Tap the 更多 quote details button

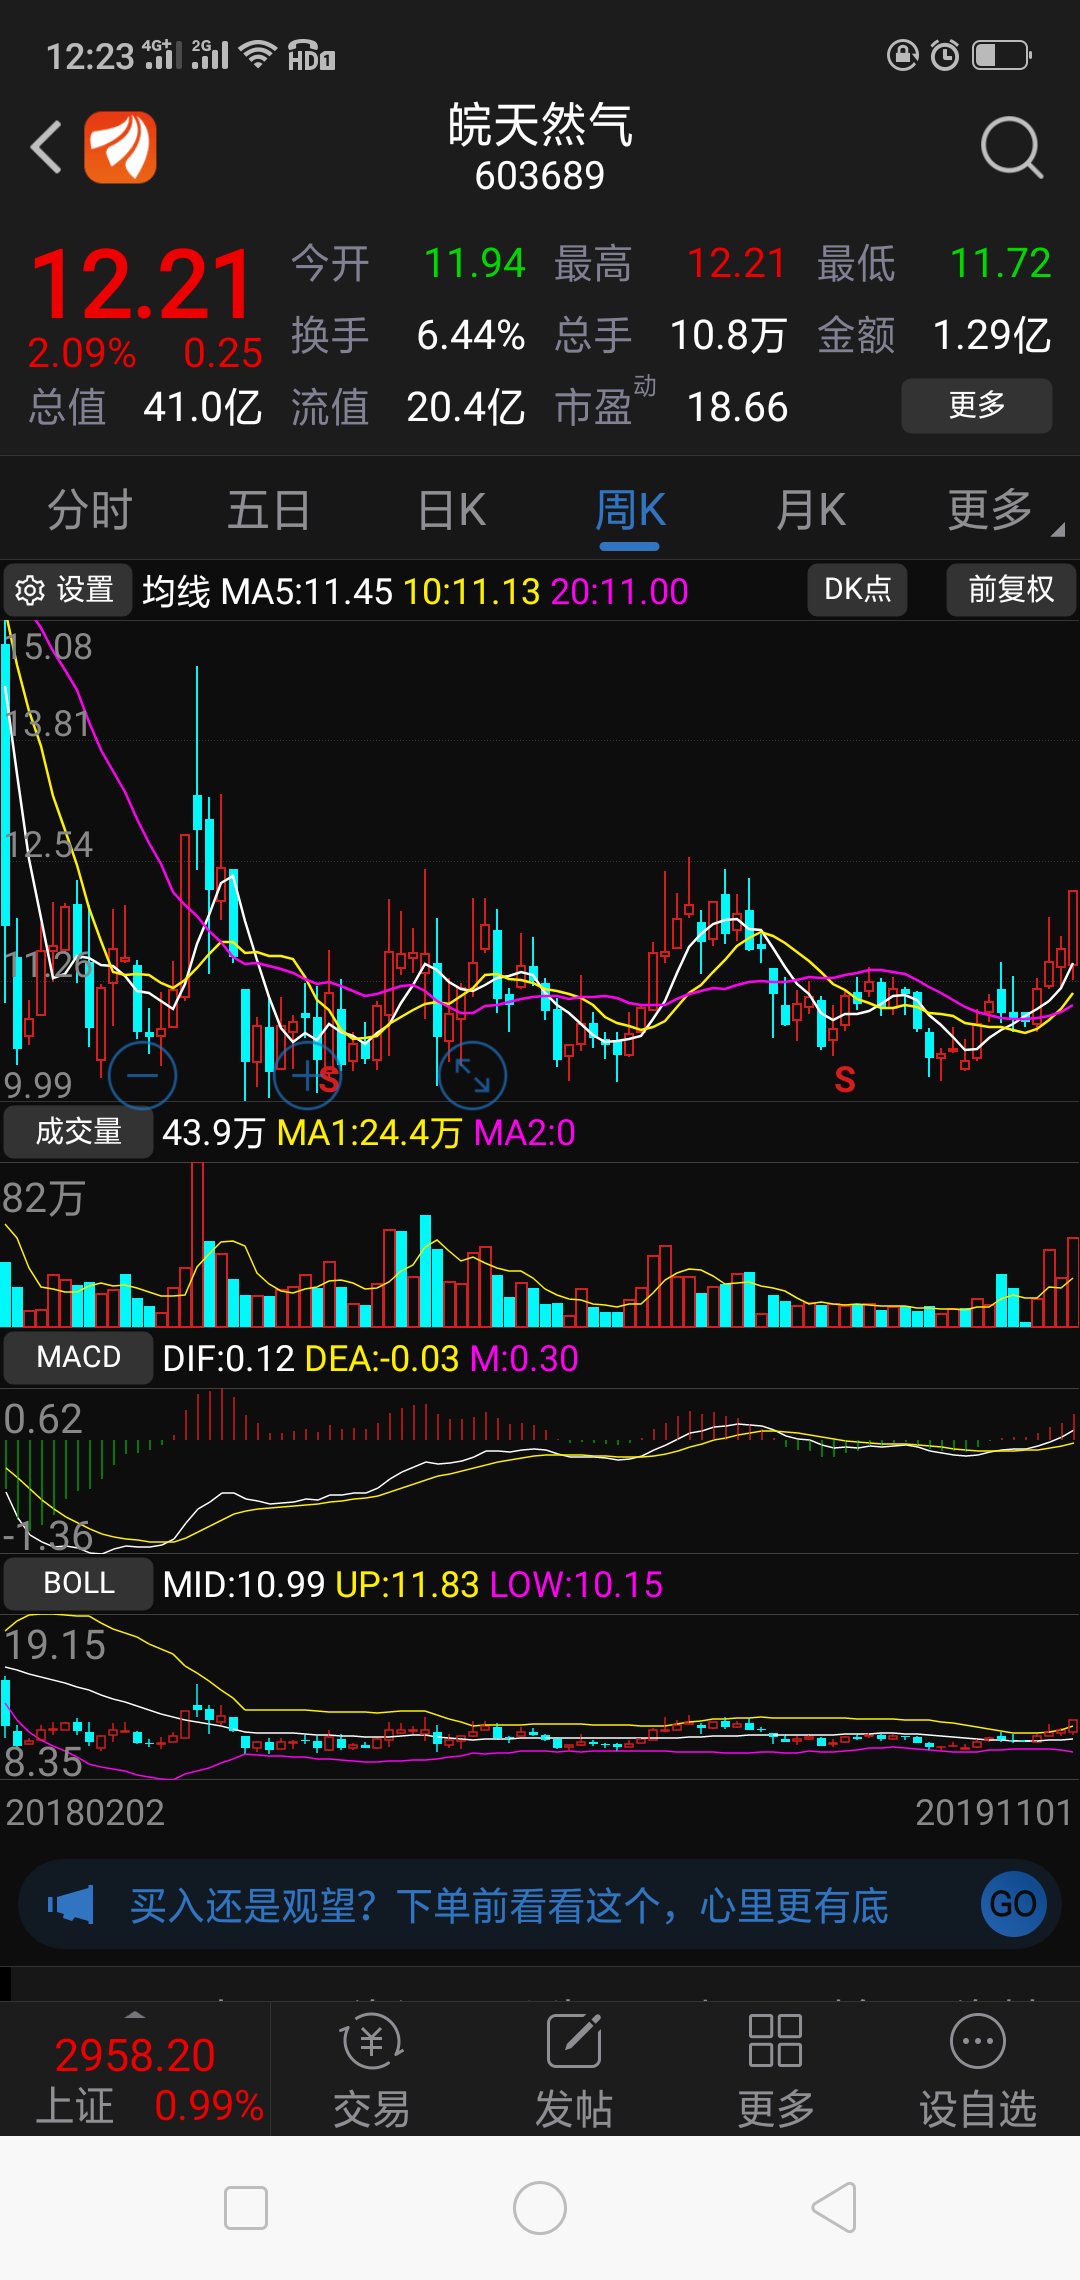tap(977, 405)
